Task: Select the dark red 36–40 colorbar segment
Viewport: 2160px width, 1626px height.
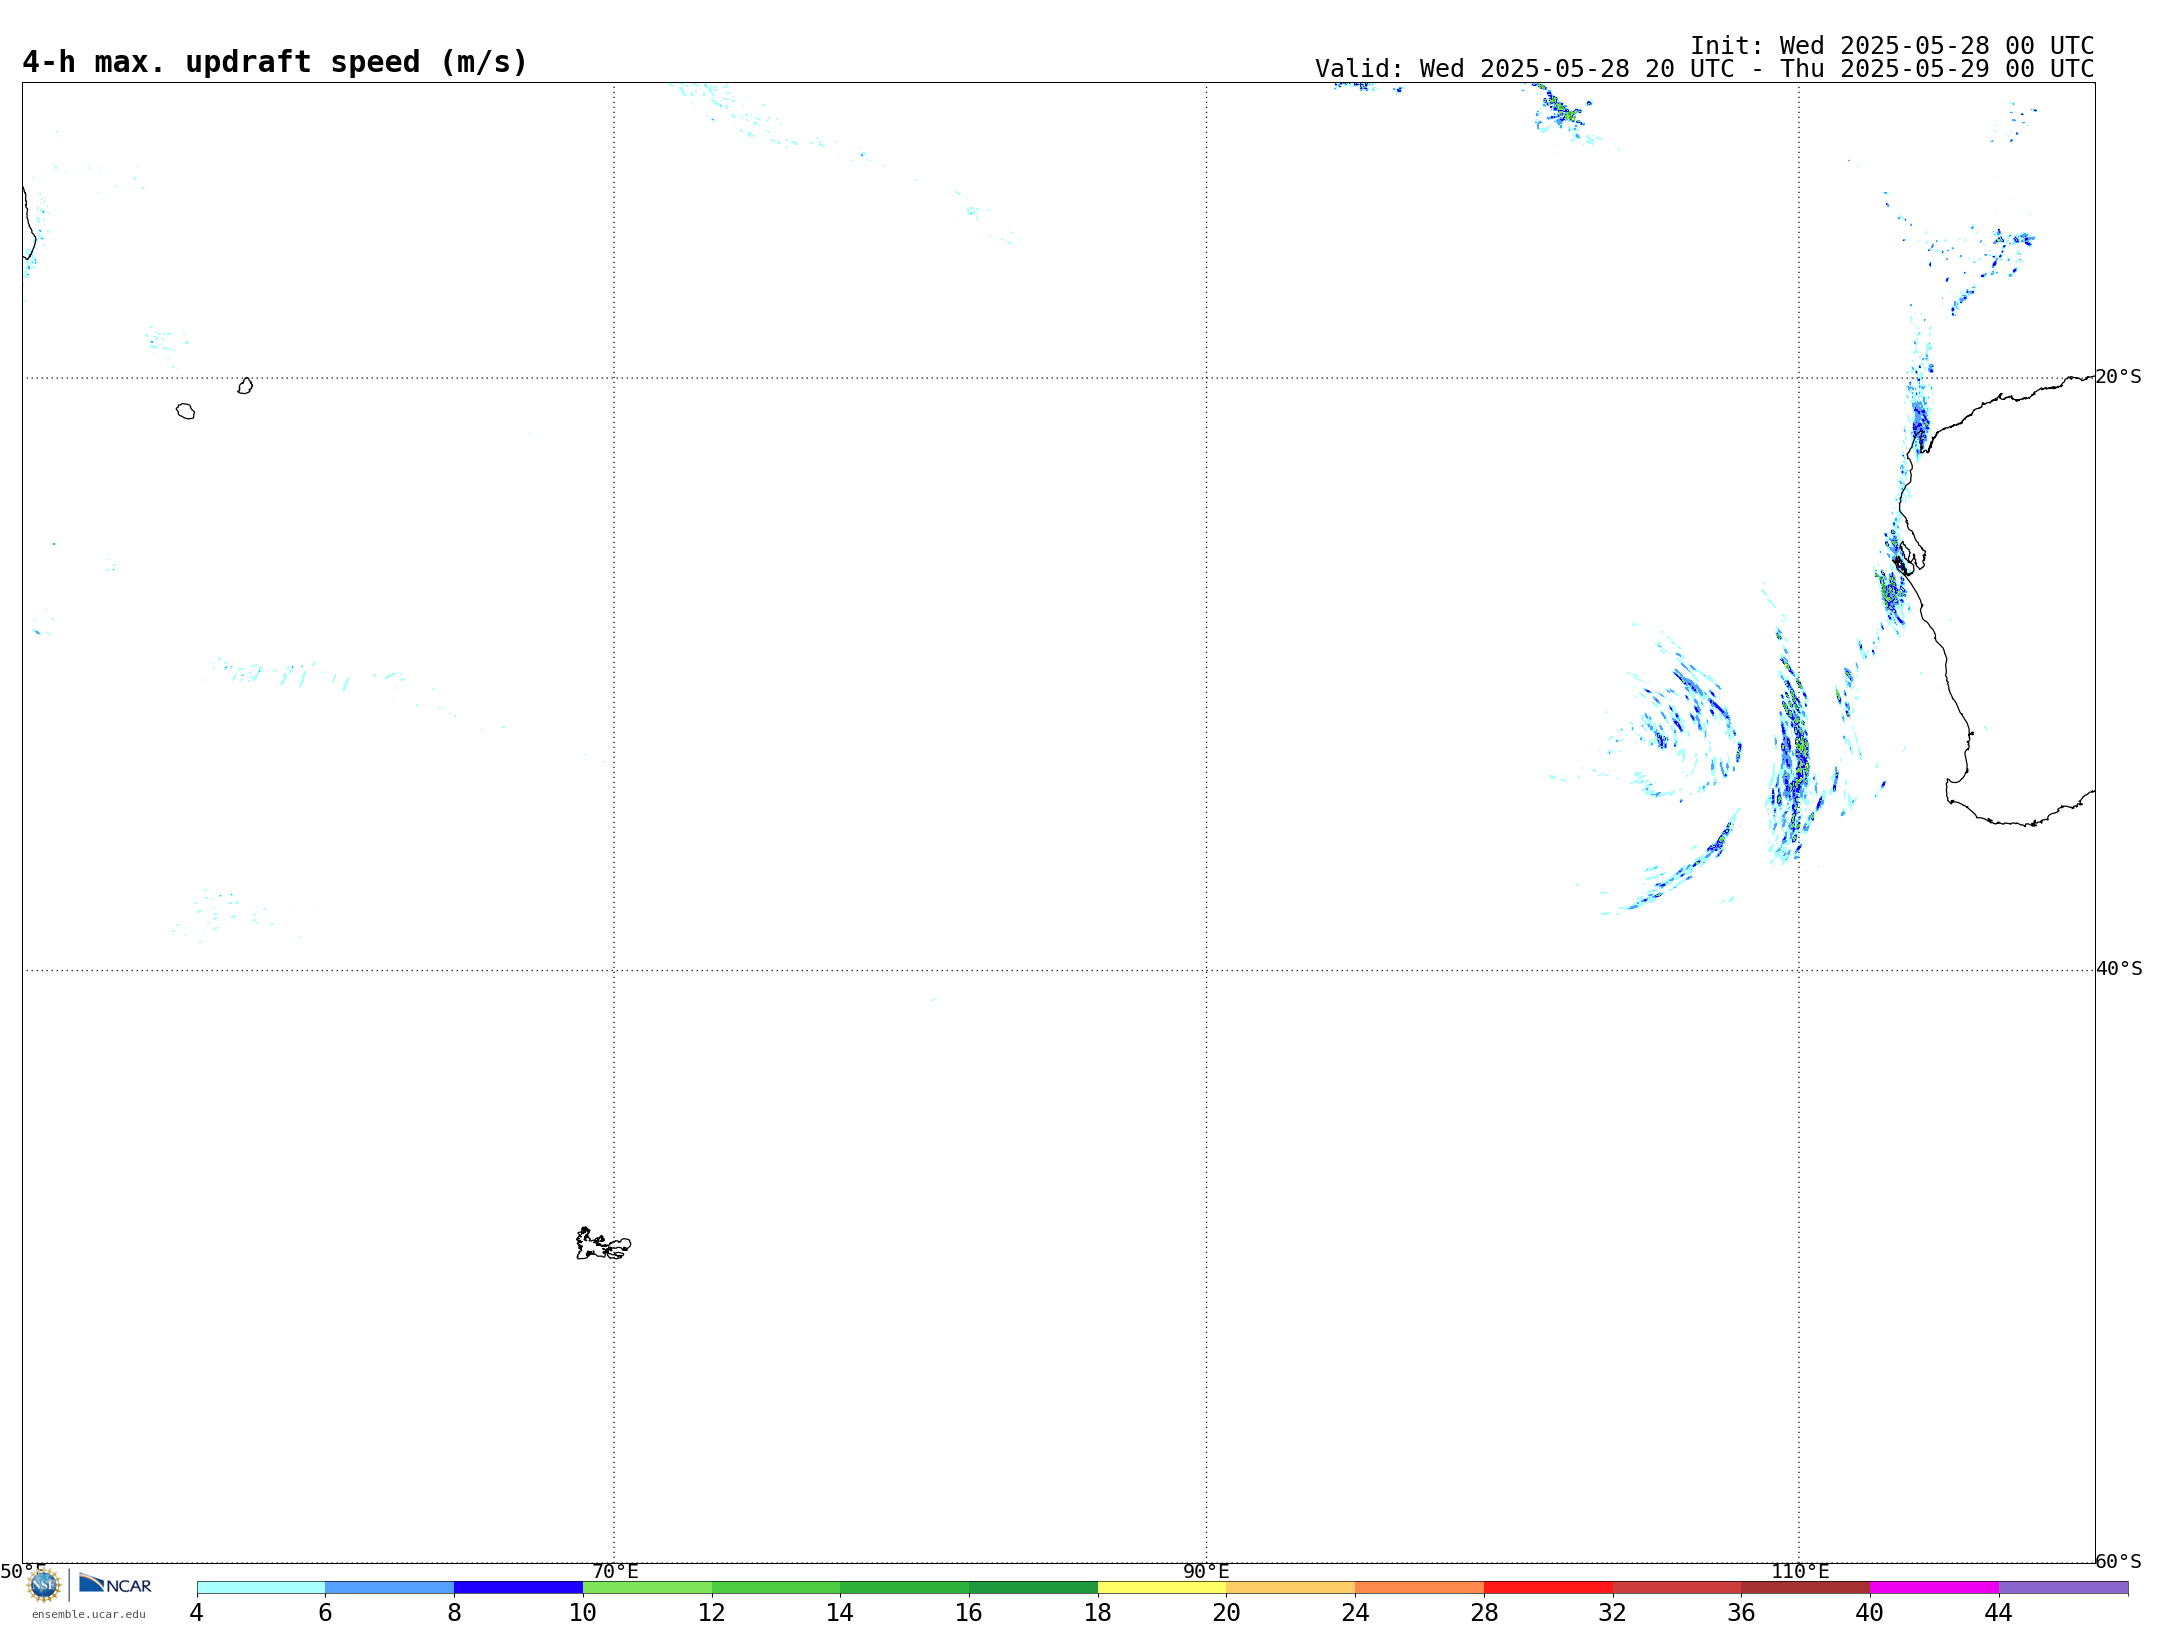Action: [1805, 1588]
